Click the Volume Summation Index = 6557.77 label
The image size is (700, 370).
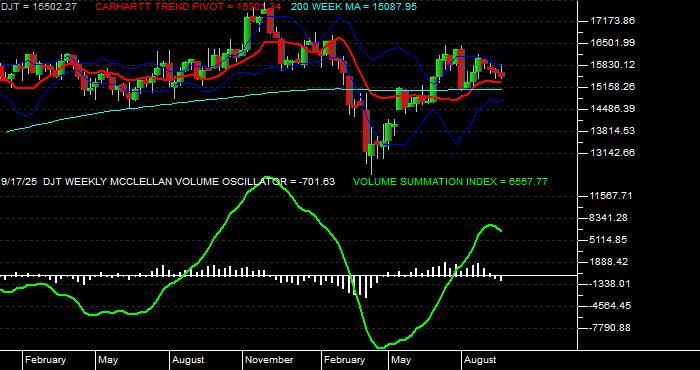click(450, 182)
